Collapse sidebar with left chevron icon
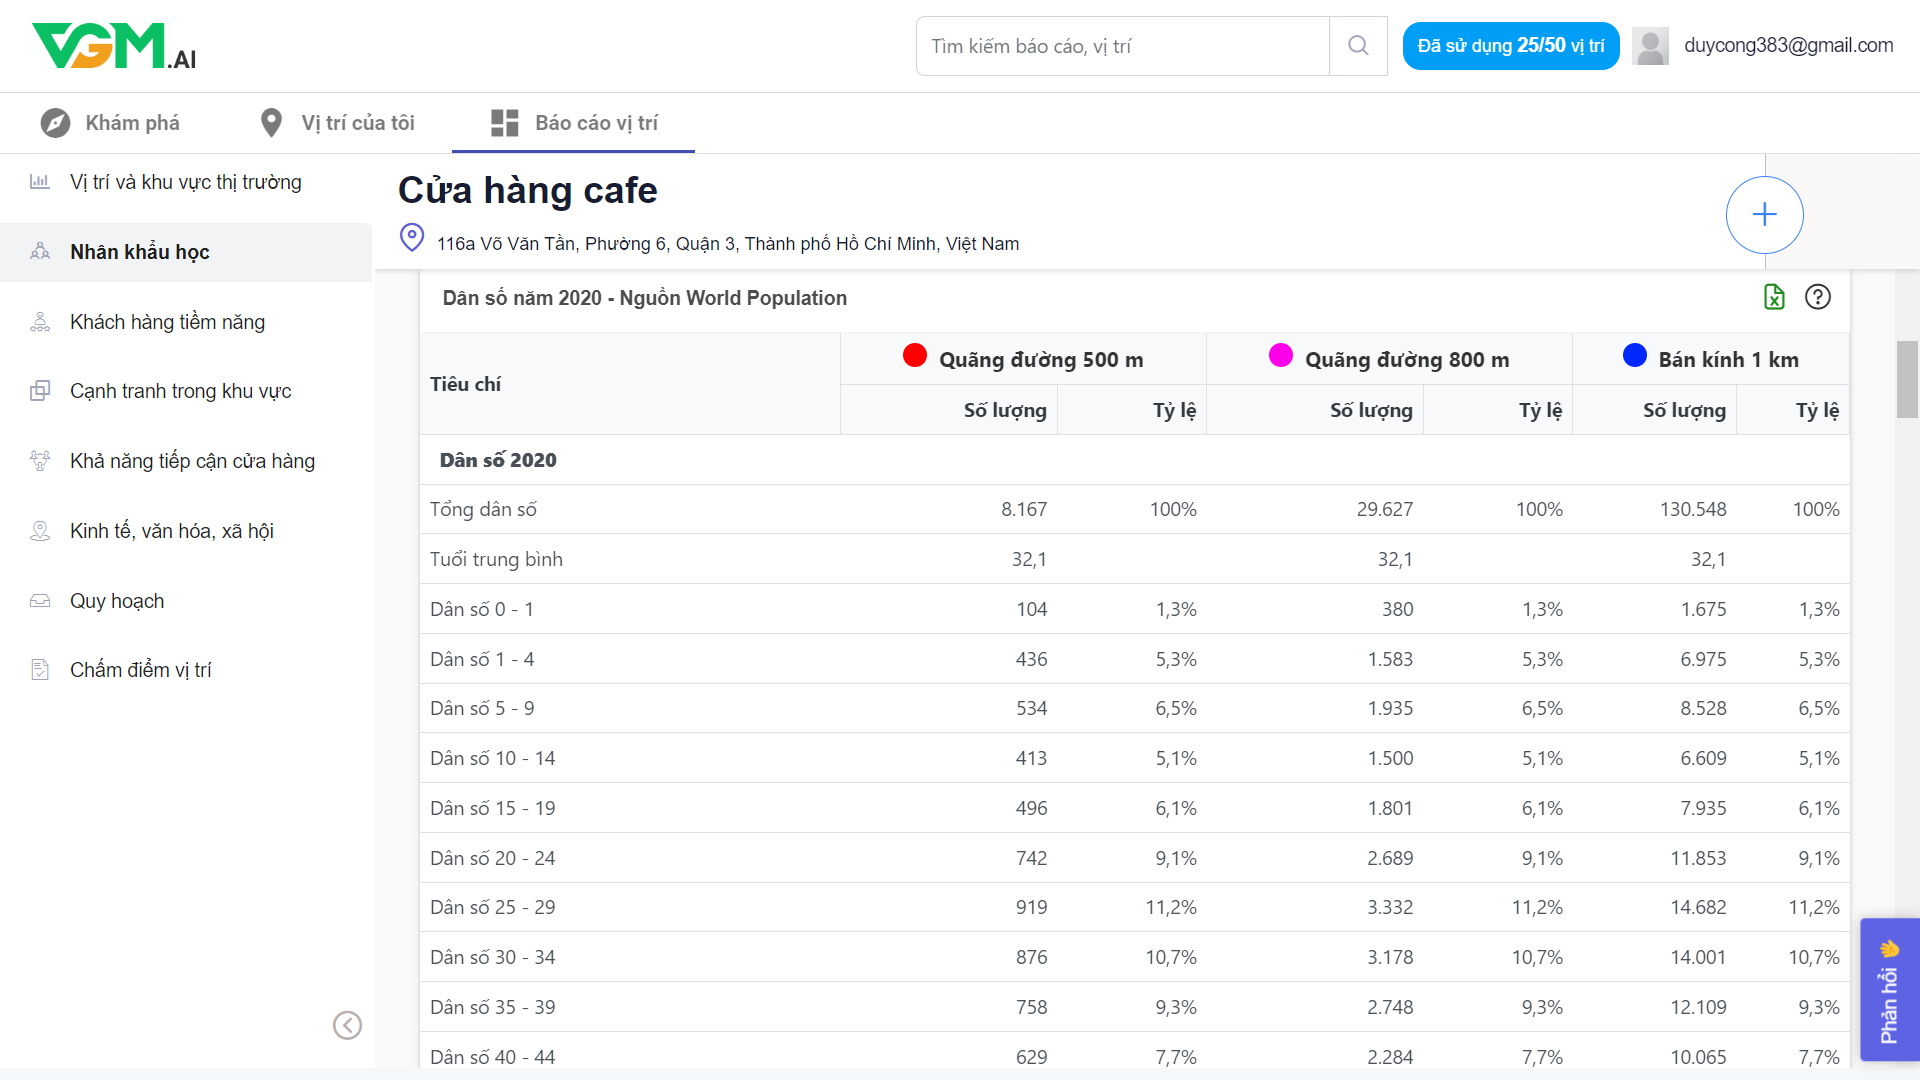 347,1025
